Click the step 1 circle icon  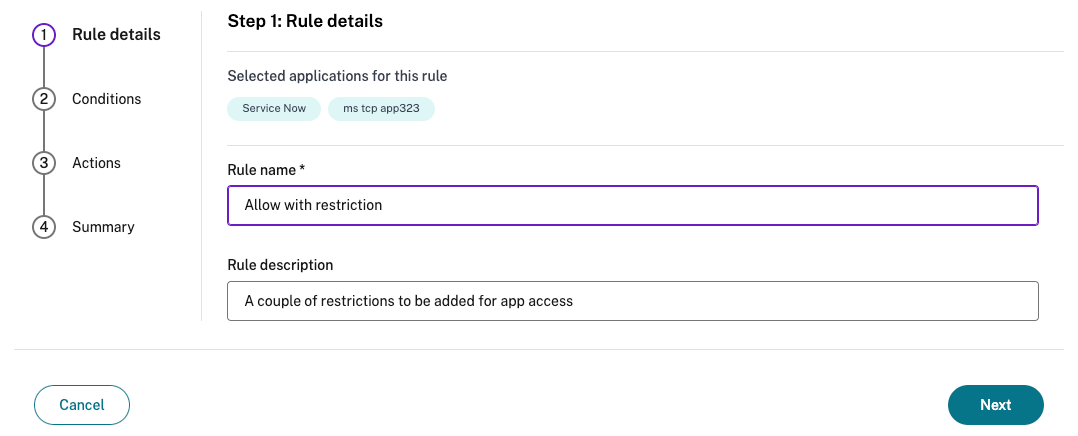tap(44, 35)
